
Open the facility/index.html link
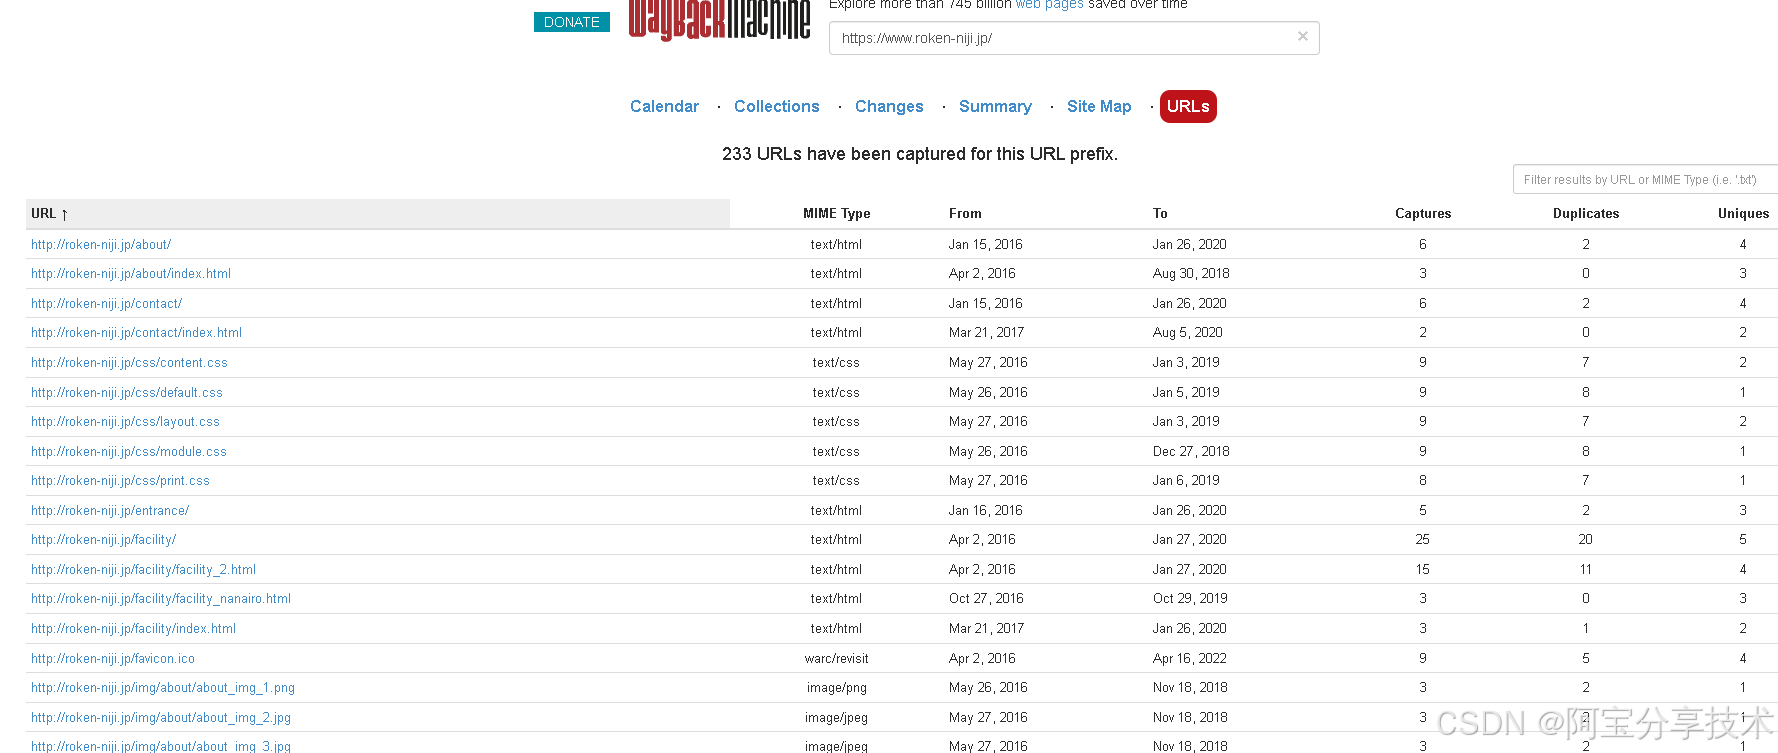coord(133,628)
